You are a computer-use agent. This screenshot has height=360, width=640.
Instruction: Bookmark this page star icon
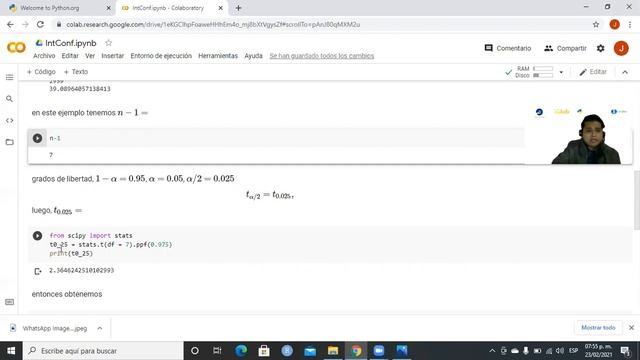point(596,24)
